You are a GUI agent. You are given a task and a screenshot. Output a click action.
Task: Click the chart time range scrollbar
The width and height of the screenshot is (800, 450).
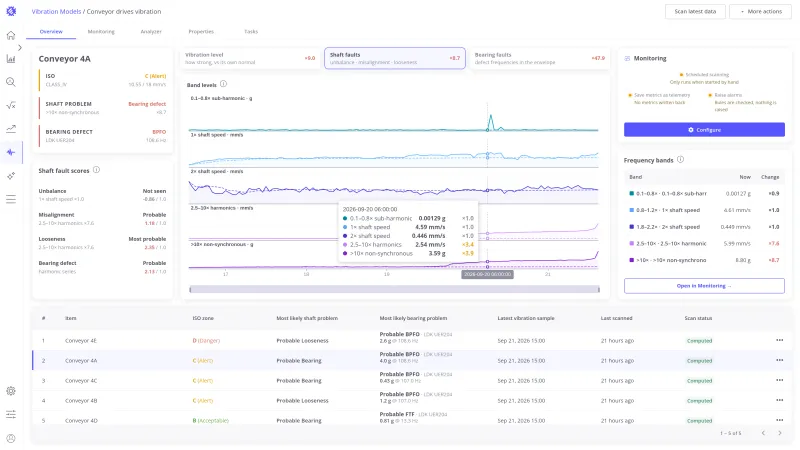[x=394, y=289]
